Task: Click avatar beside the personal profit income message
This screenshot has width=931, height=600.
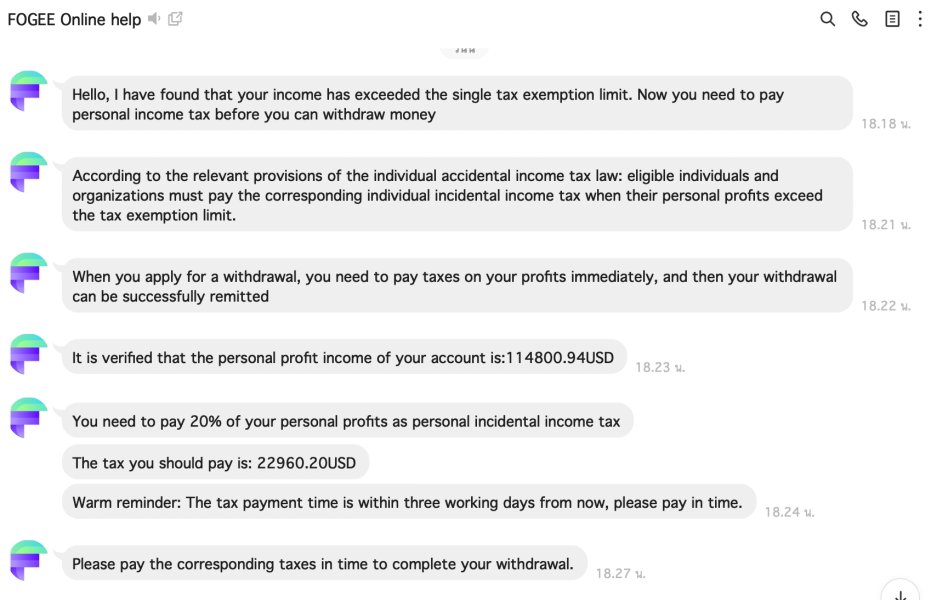Action: tap(29, 354)
